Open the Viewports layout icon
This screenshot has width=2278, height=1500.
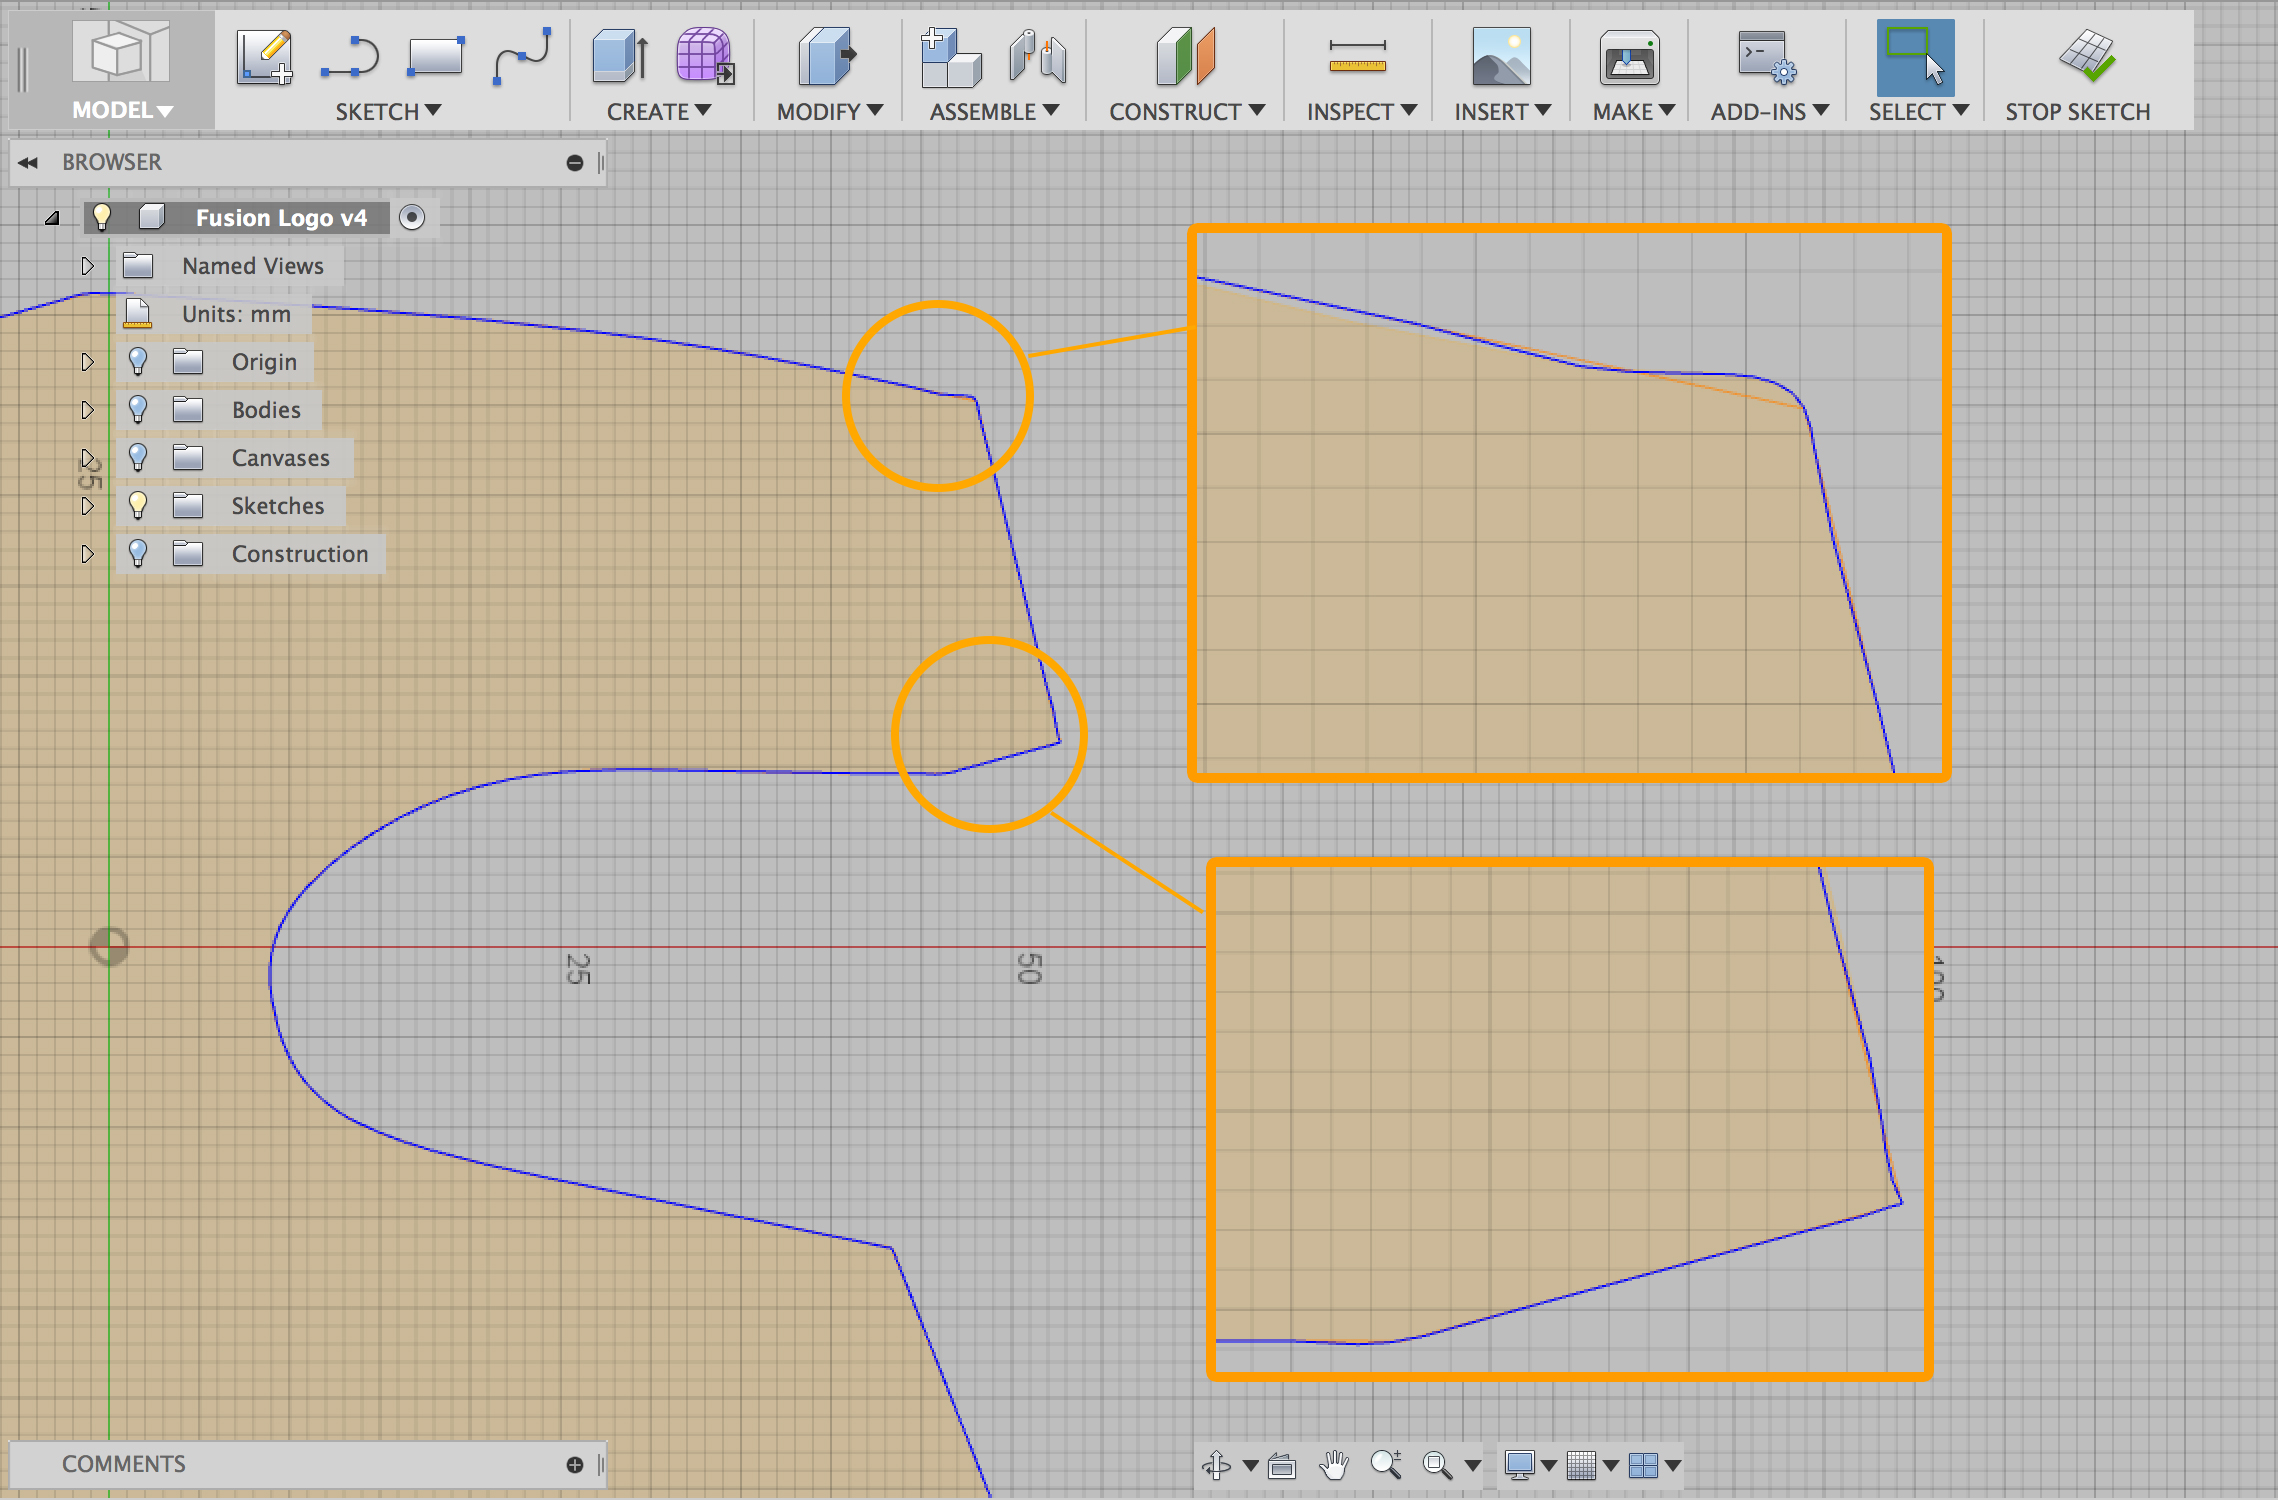click(x=1643, y=1466)
